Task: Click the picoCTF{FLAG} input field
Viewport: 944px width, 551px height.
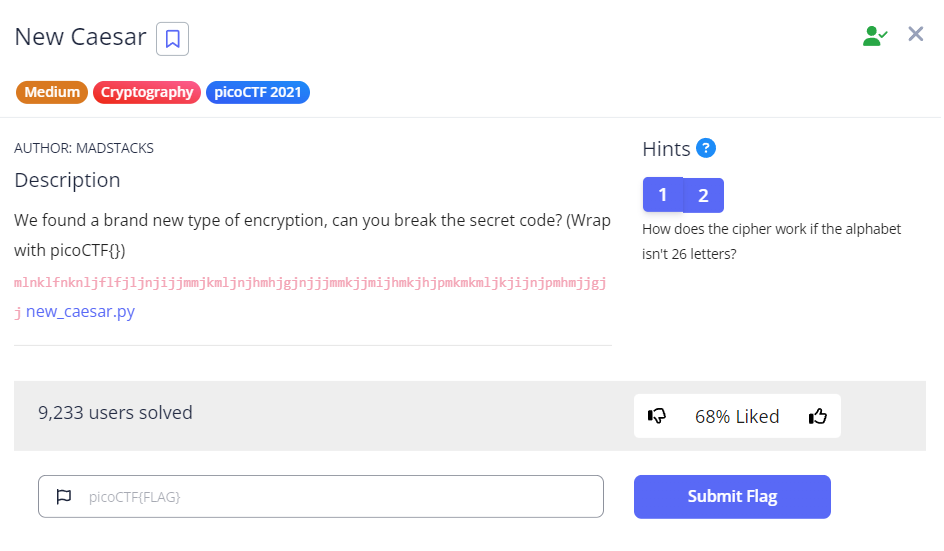Action: coord(330,496)
